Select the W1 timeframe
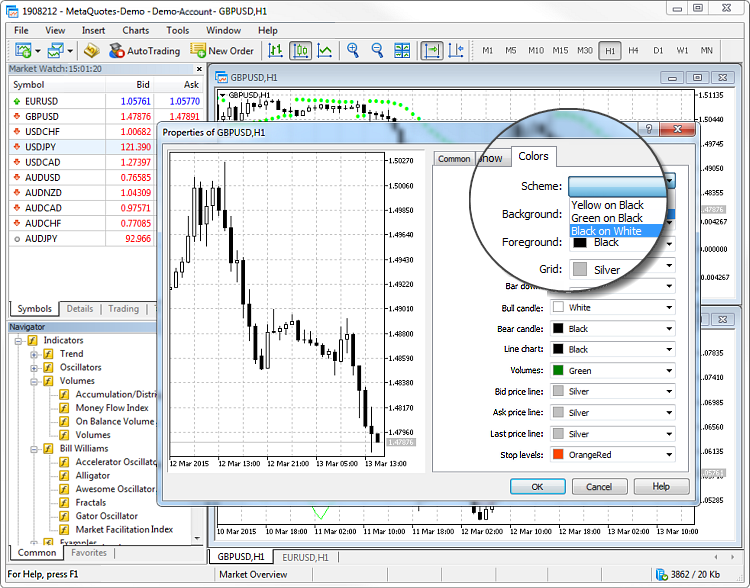This screenshot has width=750, height=588. click(x=682, y=50)
